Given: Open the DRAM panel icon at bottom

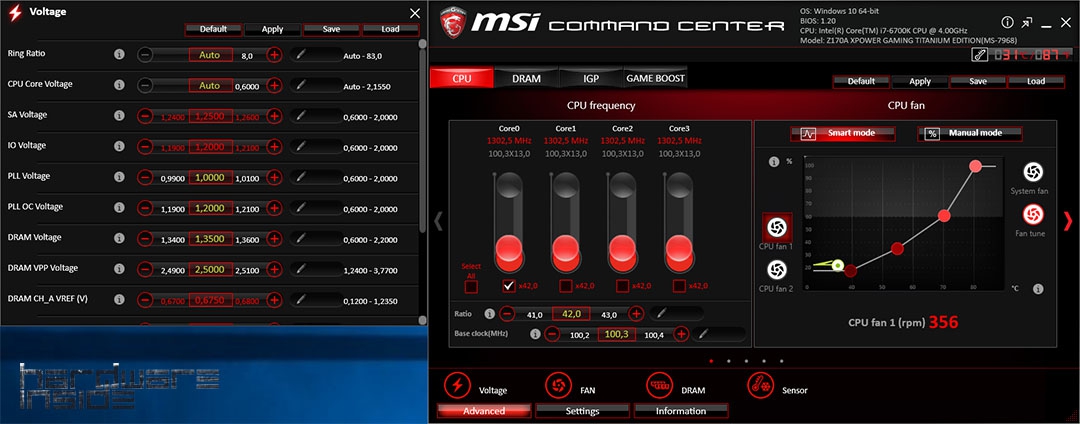Looking at the screenshot, I should click(x=659, y=385).
